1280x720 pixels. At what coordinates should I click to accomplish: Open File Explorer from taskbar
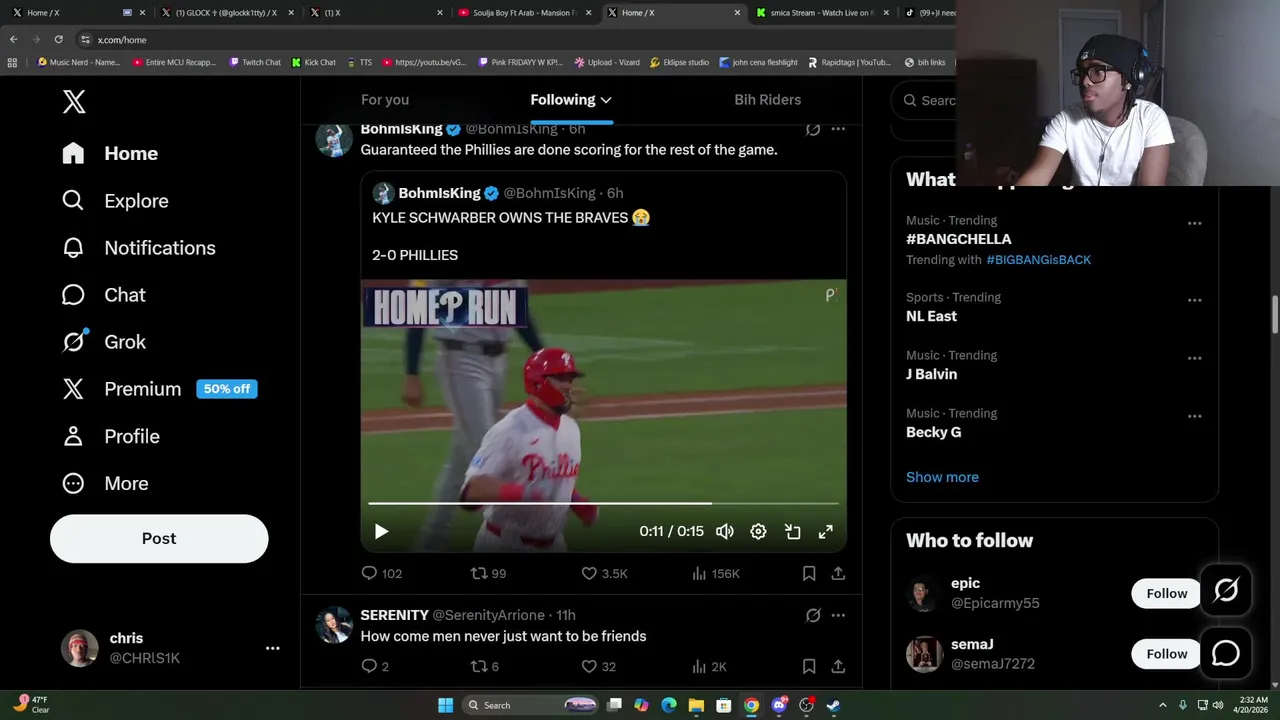[x=696, y=705]
